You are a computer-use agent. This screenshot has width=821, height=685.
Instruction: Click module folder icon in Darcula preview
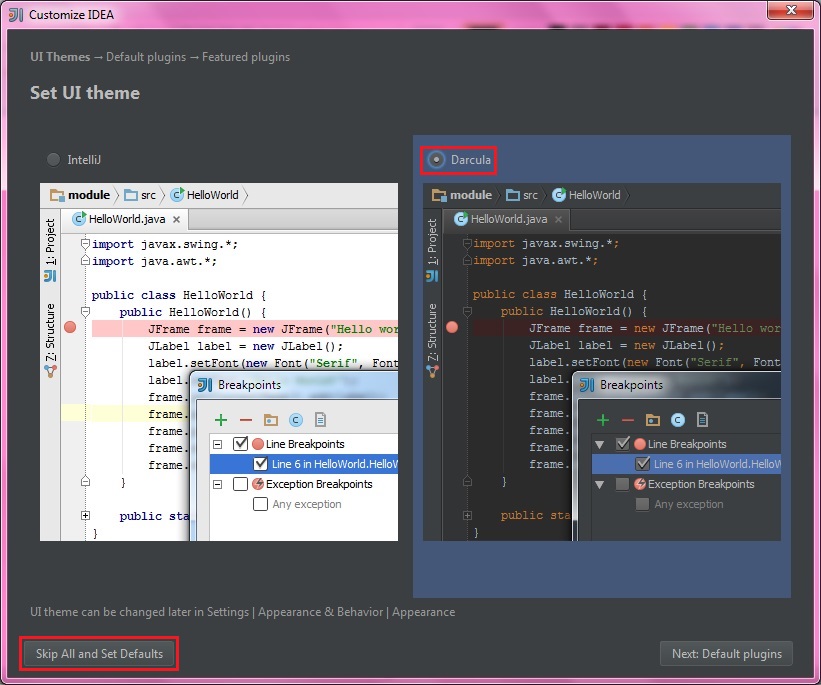[439, 195]
